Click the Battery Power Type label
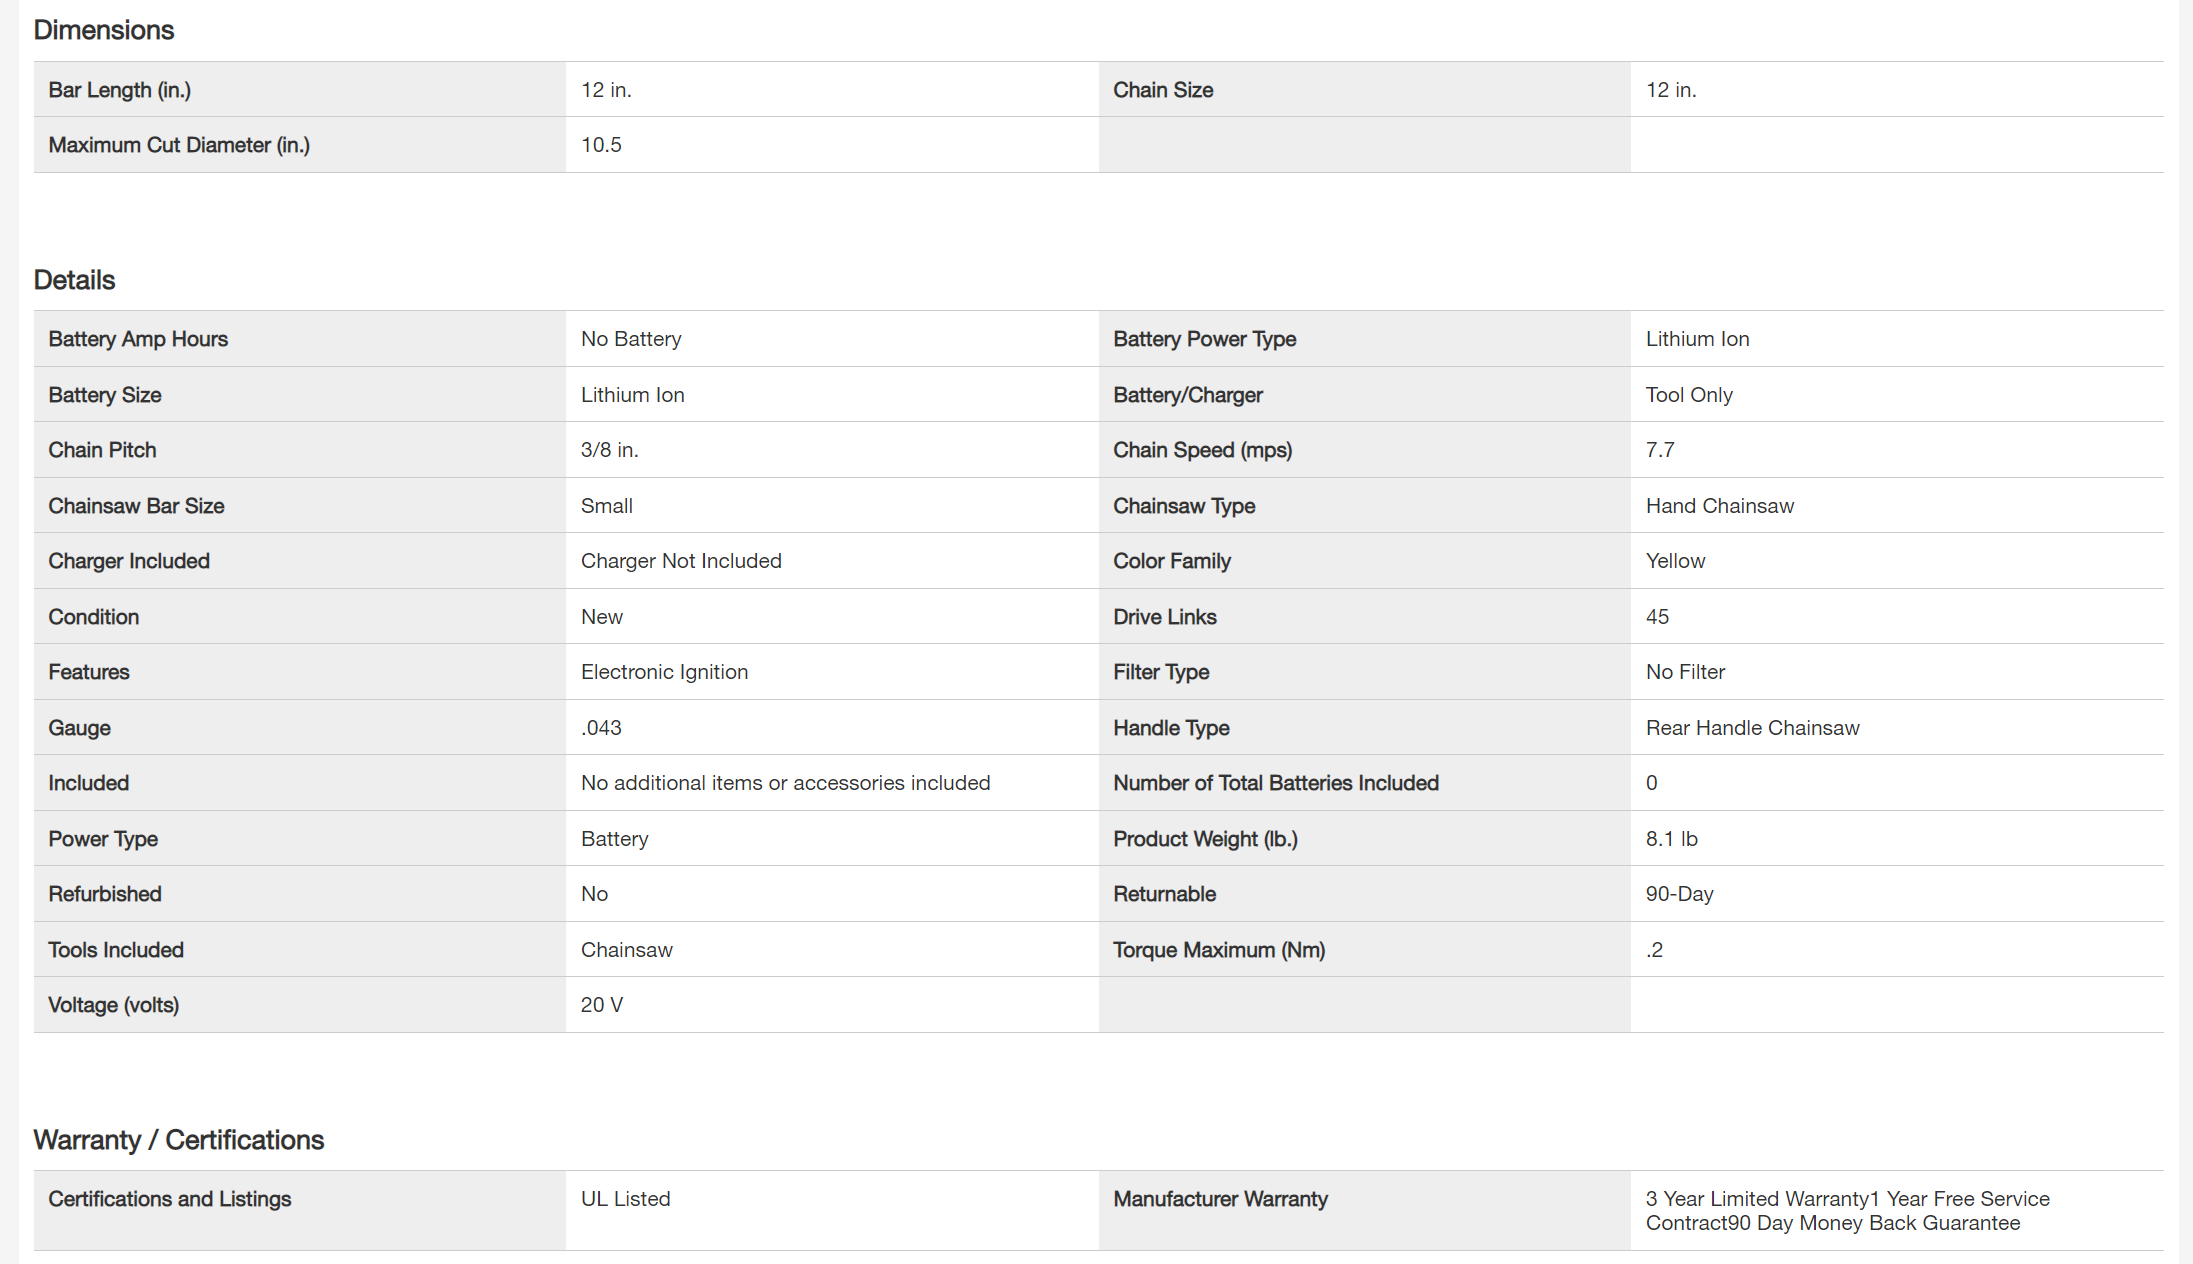This screenshot has width=2193, height=1264. [x=1205, y=339]
